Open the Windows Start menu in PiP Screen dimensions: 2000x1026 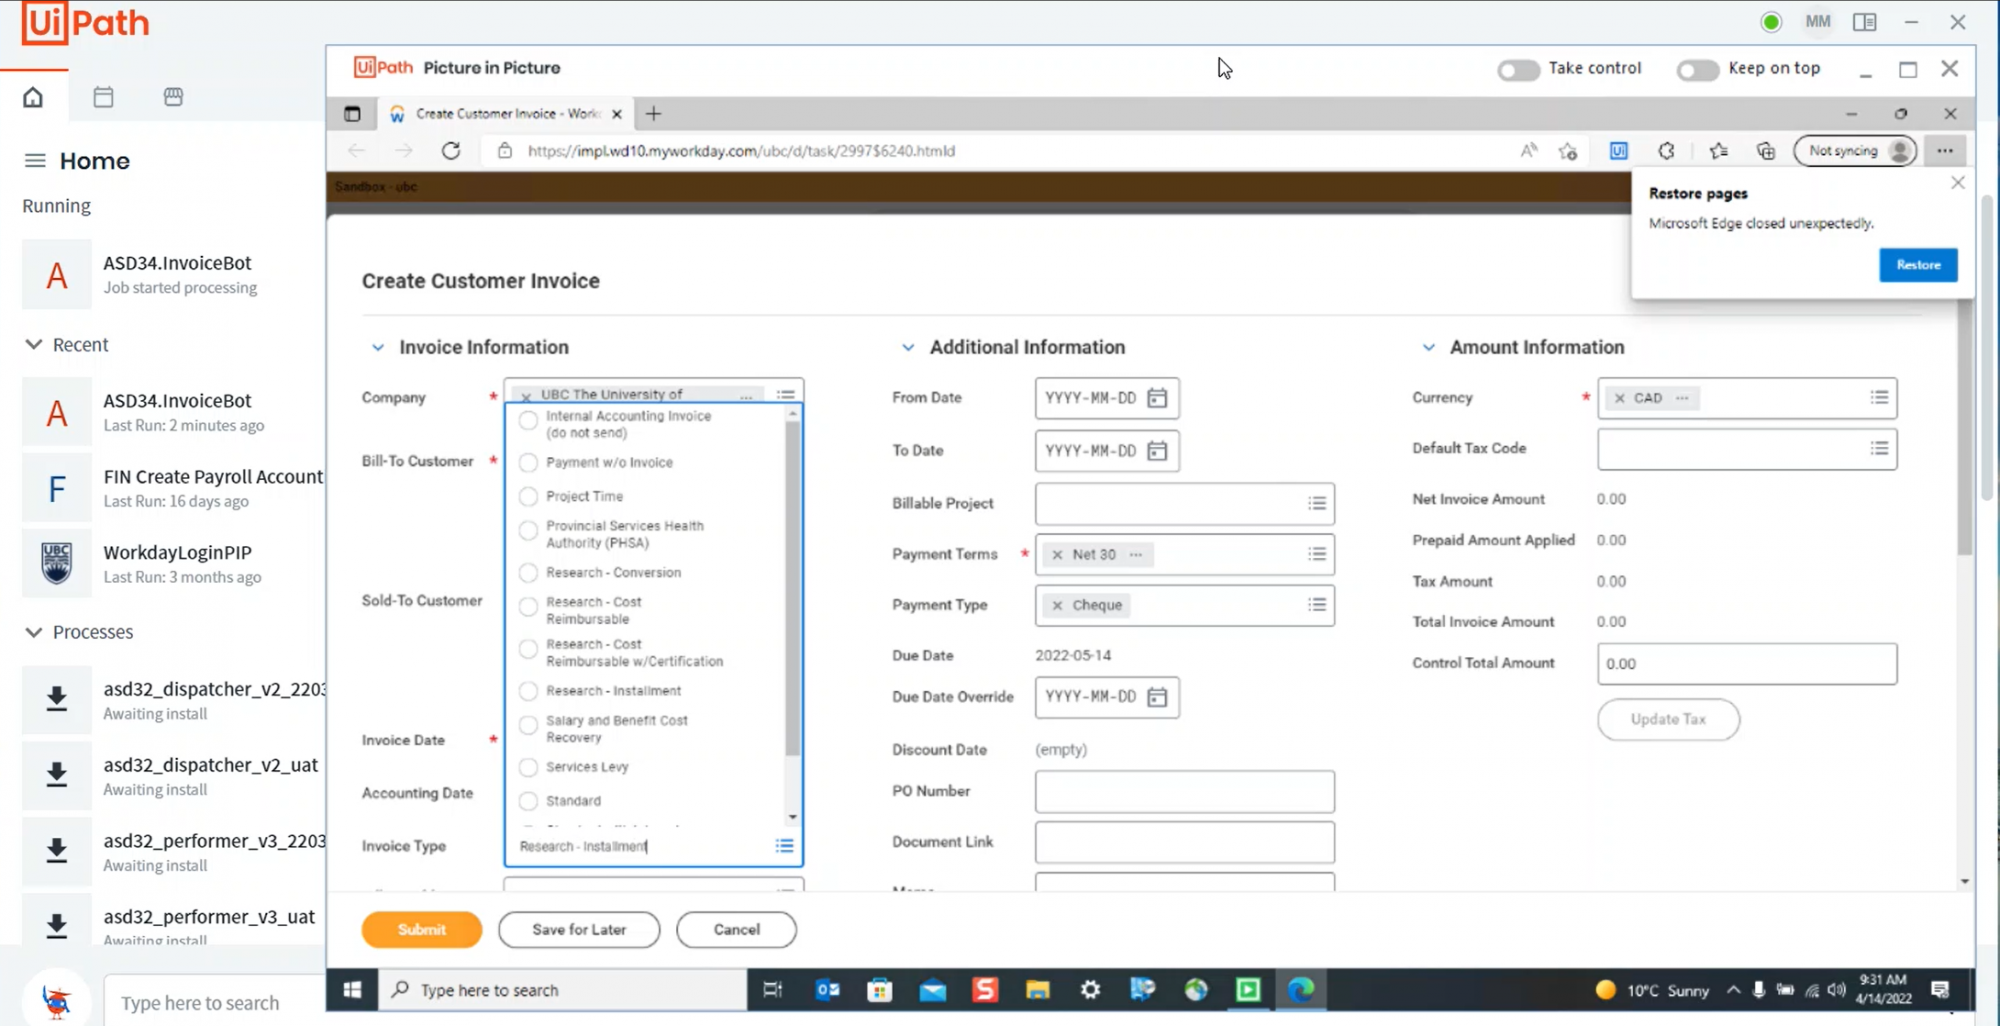click(x=352, y=990)
